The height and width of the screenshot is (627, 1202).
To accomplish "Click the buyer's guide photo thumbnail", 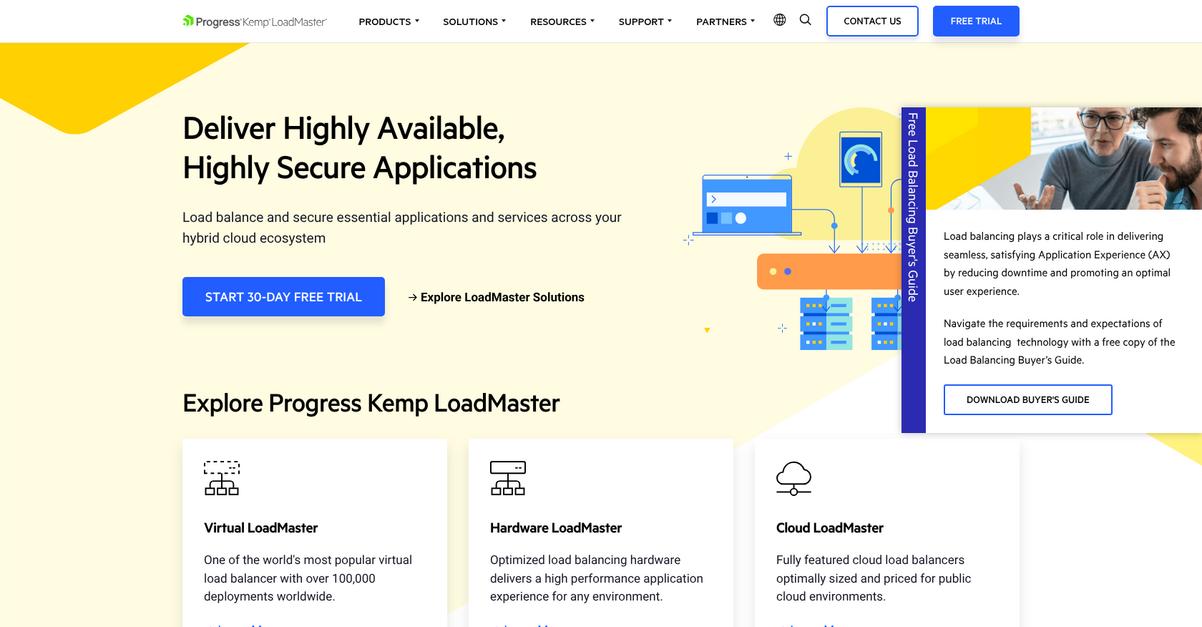I will tap(1064, 158).
